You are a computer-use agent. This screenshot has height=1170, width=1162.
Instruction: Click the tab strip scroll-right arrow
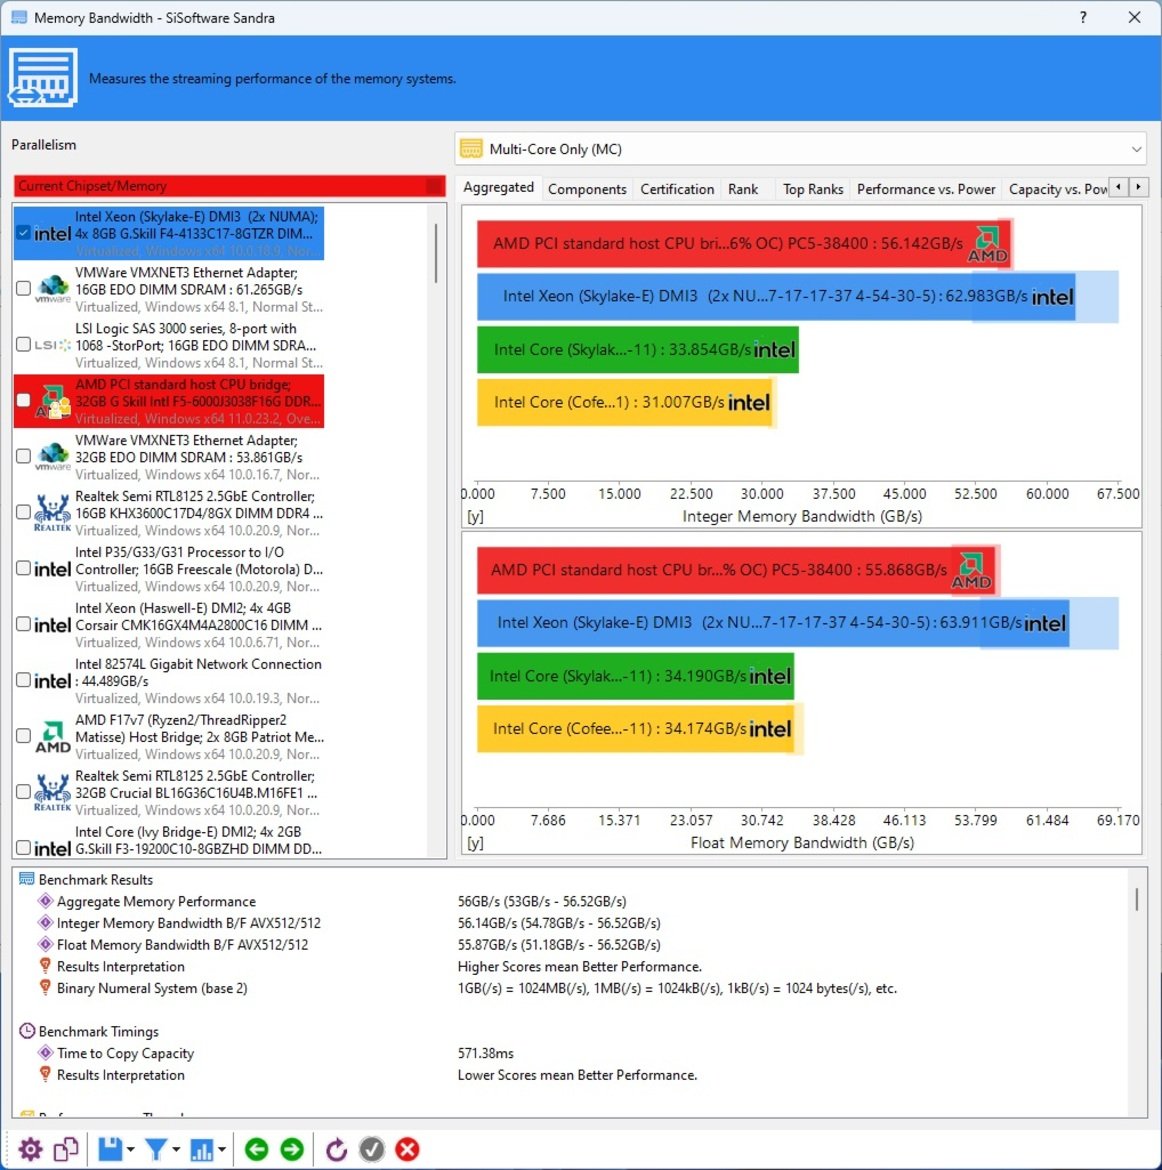click(1138, 187)
